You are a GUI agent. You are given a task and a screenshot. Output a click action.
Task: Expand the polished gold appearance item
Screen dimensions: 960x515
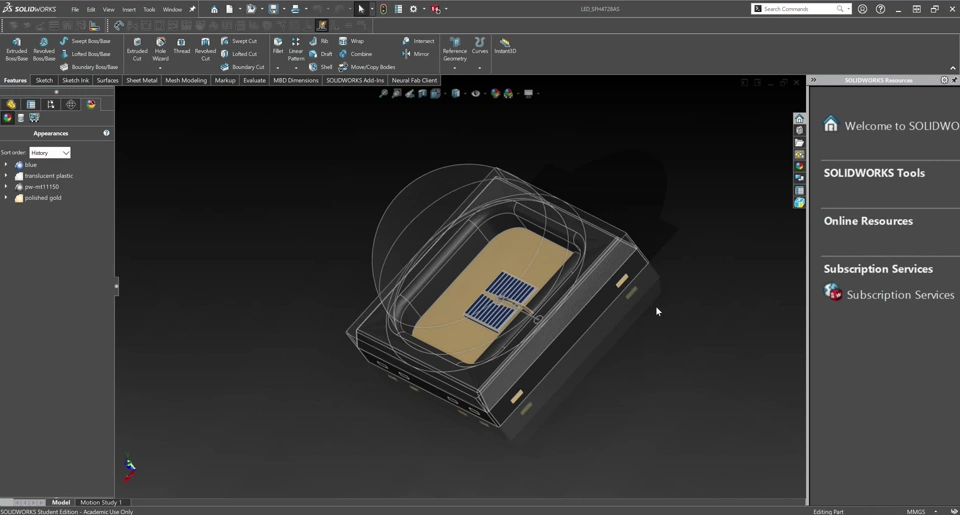6,198
